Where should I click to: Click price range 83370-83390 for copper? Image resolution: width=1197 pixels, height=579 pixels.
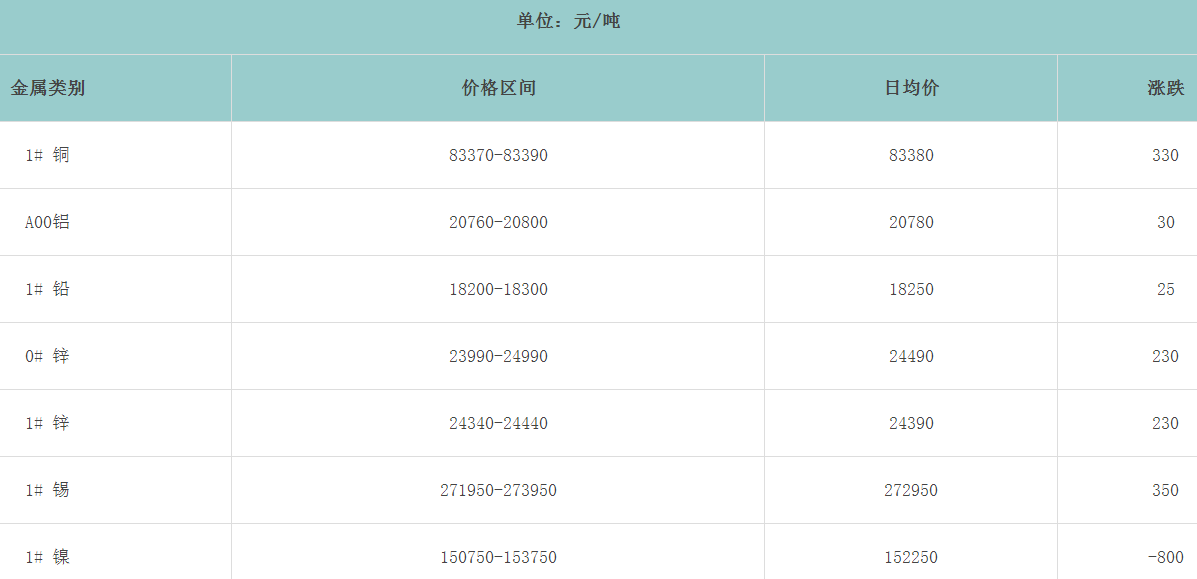(x=498, y=155)
